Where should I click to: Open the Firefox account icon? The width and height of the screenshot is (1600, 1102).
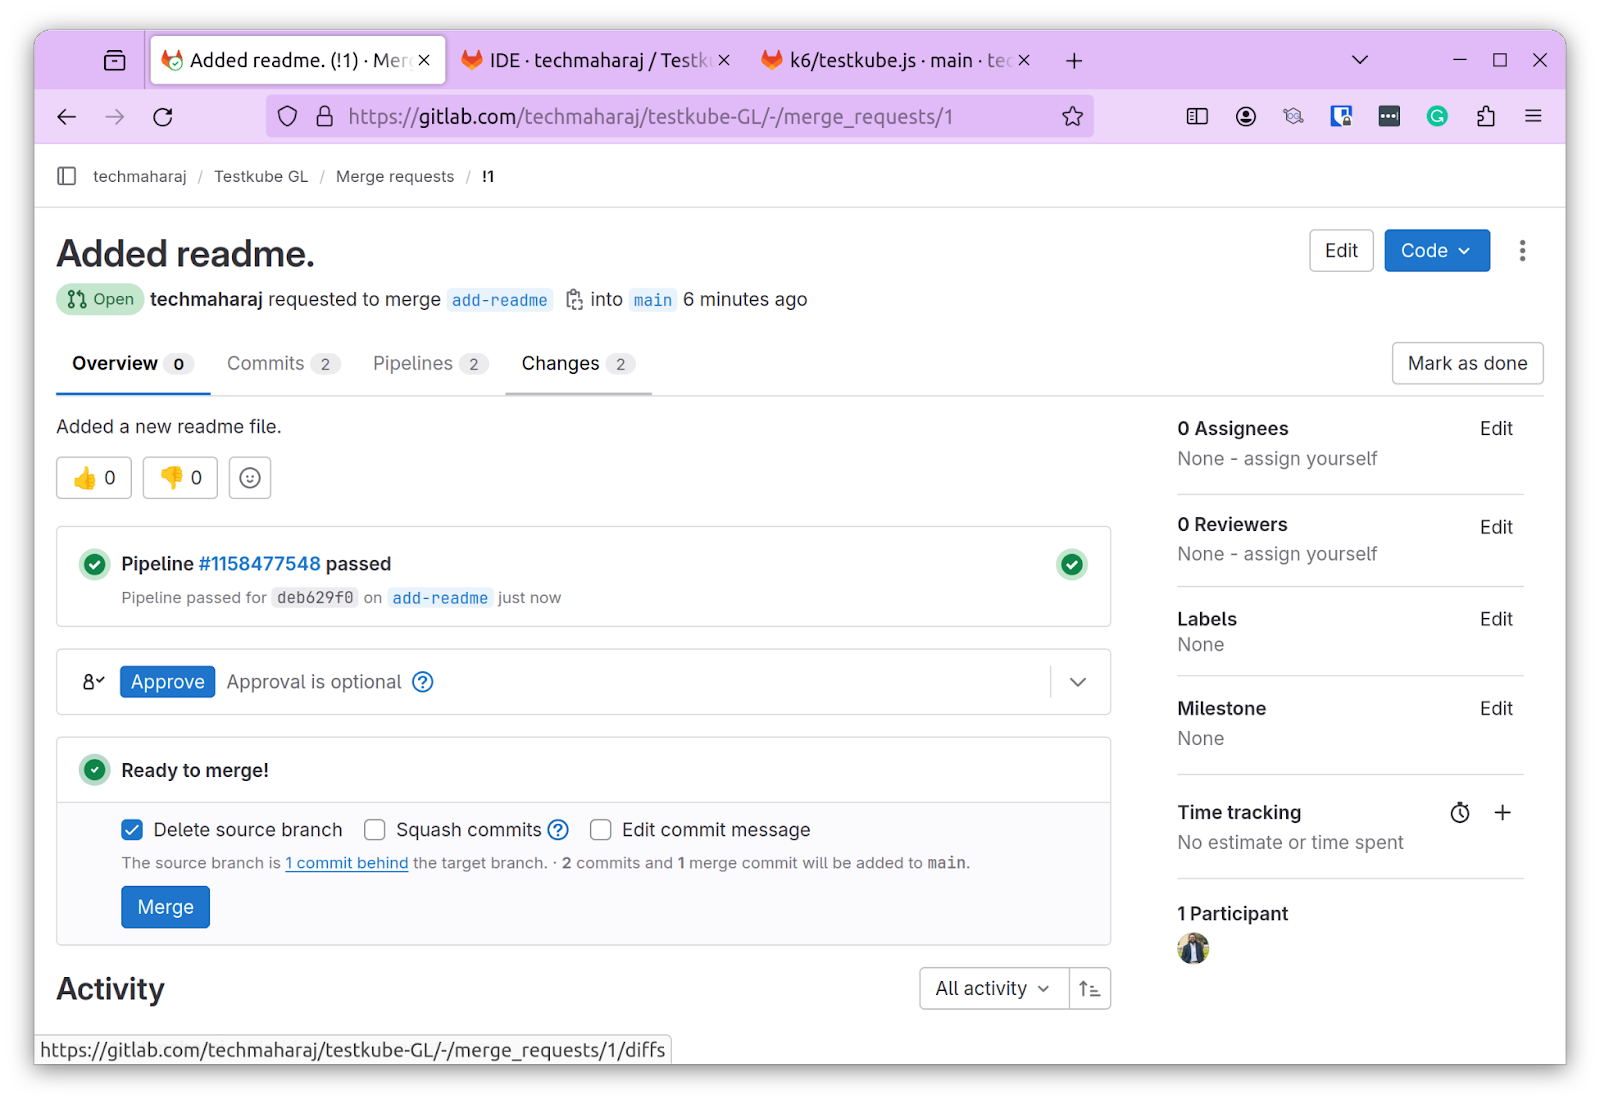(1245, 117)
